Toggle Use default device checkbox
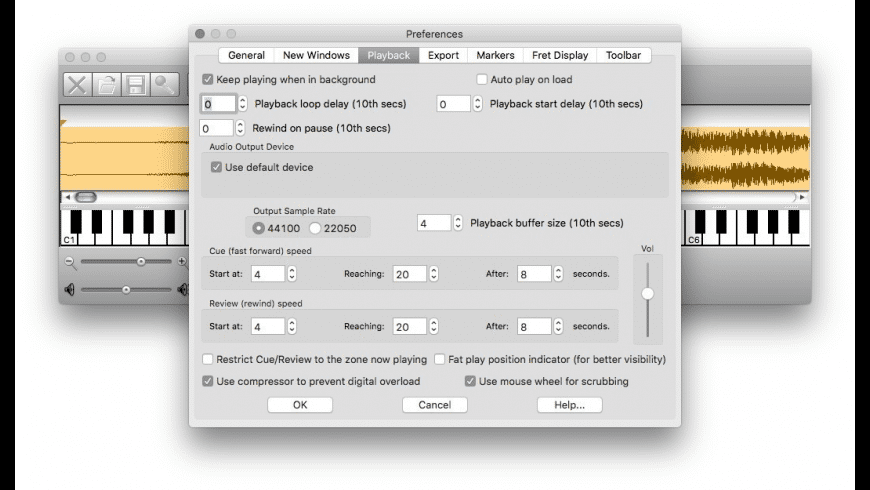The width and height of the screenshot is (870, 490). [216, 167]
